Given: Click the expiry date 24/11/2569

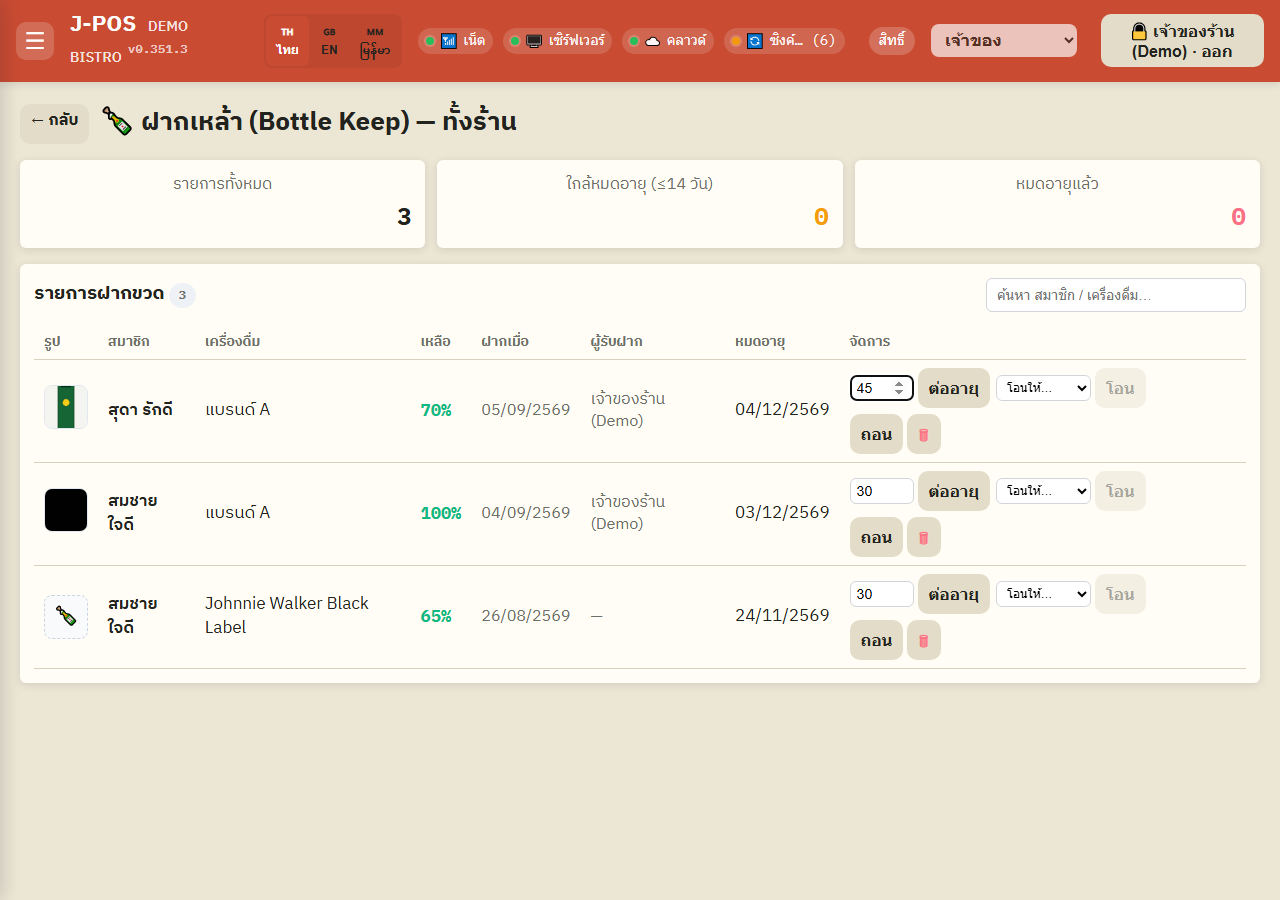Looking at the screenshot, I should pos(782,615).
